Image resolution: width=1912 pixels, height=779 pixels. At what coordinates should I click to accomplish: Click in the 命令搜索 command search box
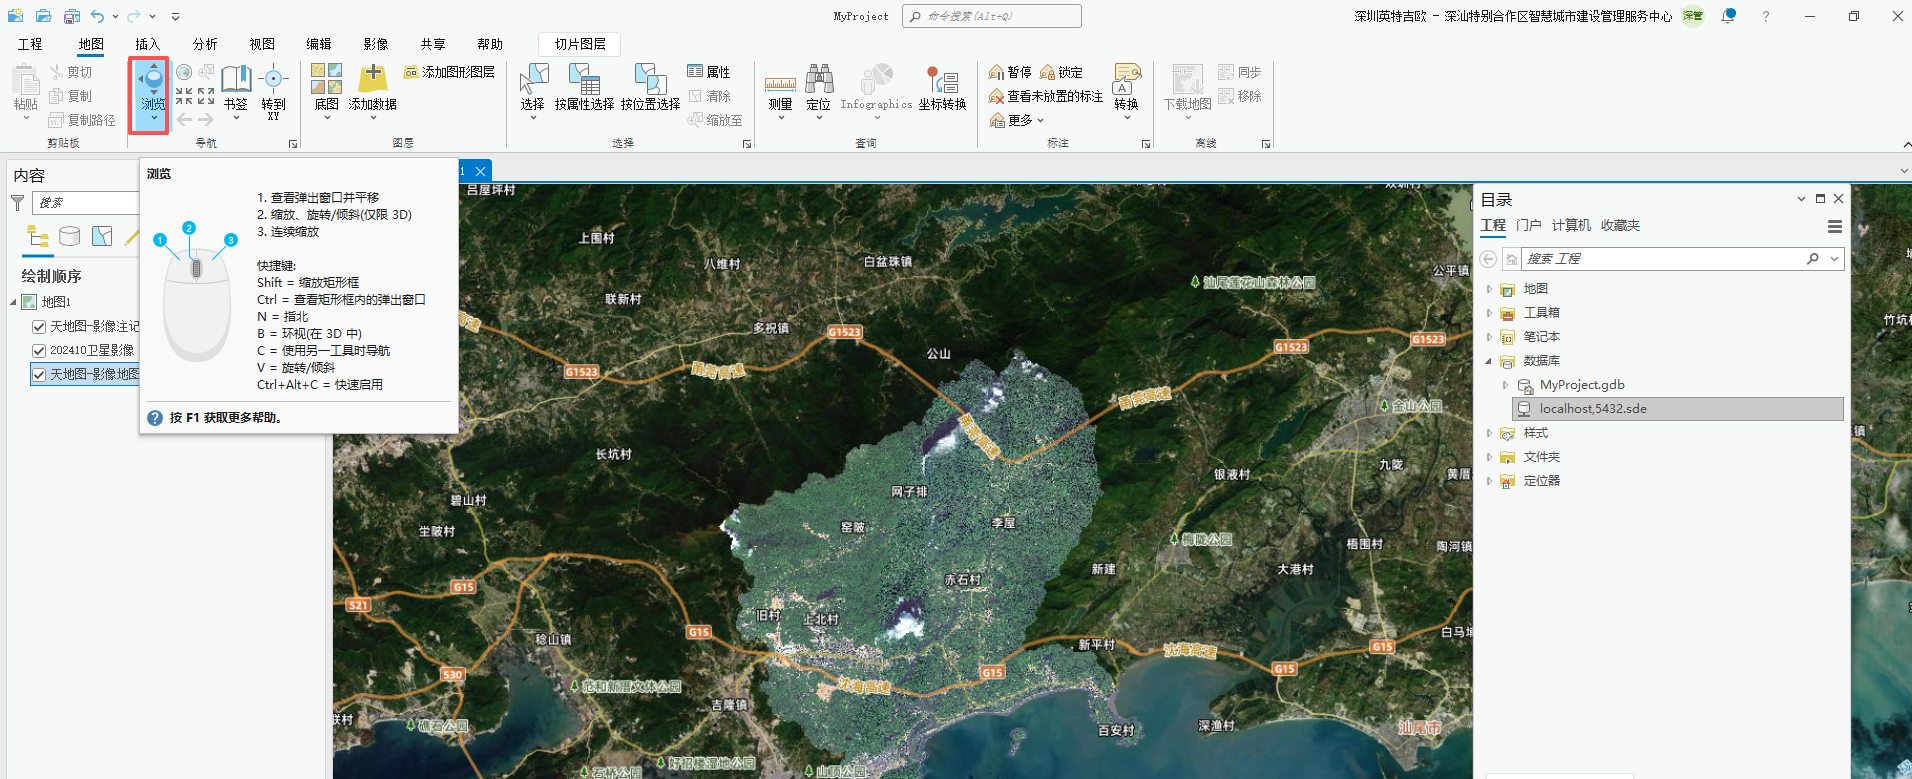[991, 16]
